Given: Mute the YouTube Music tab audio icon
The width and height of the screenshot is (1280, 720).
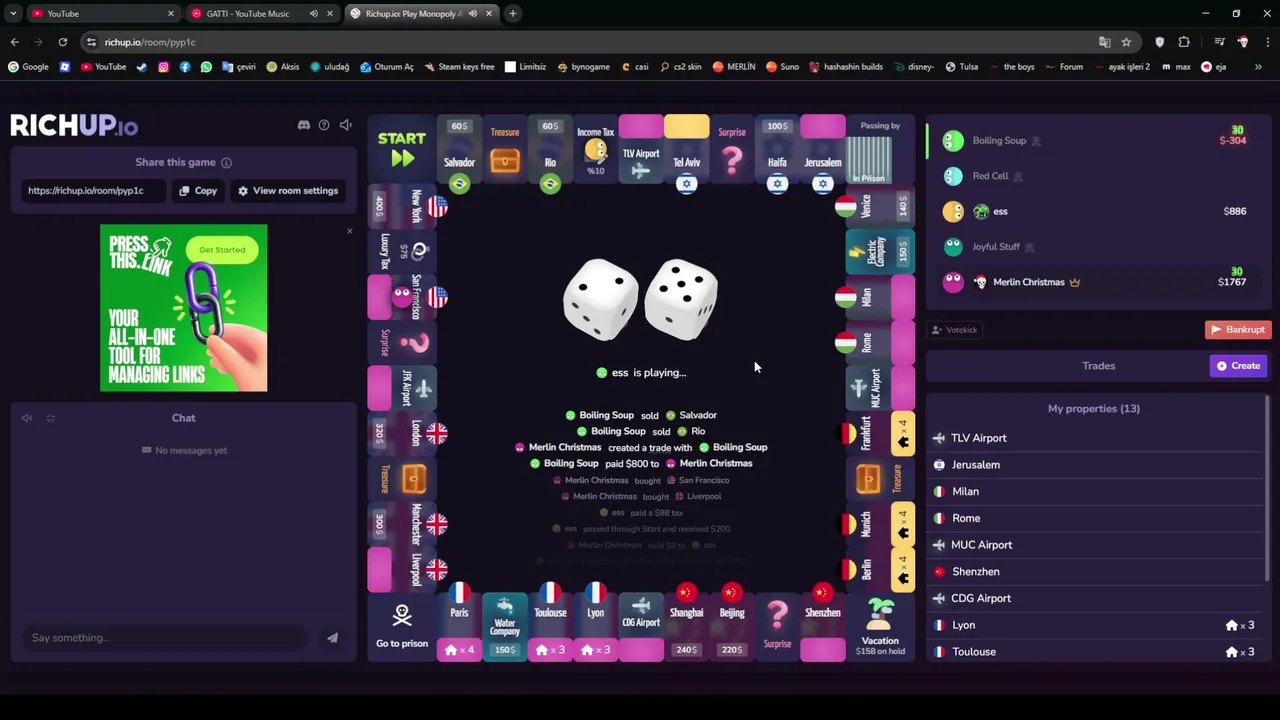Looking at the screenshot, I should 314,13.
